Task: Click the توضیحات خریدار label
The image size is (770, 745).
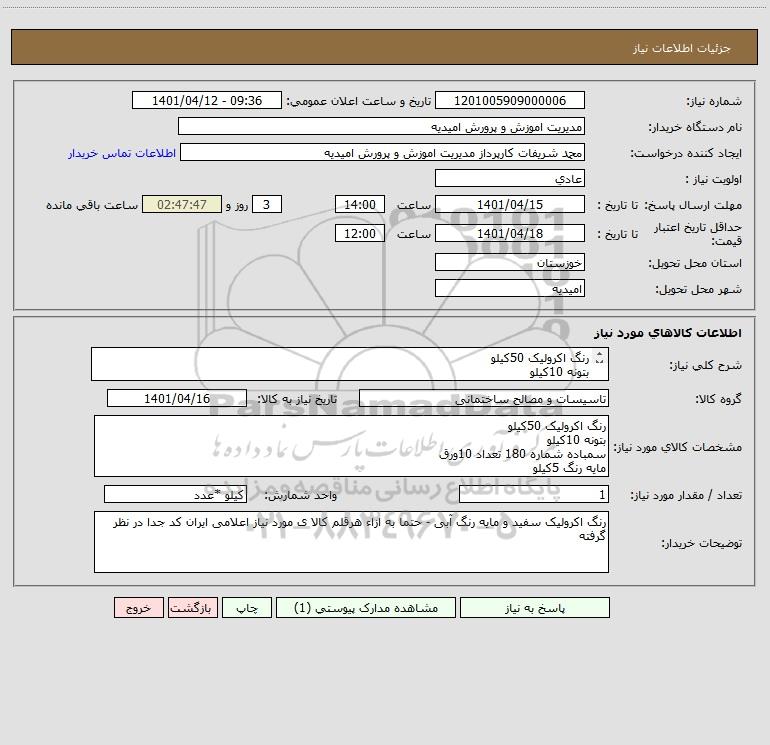Action: [x=702, y=543]
